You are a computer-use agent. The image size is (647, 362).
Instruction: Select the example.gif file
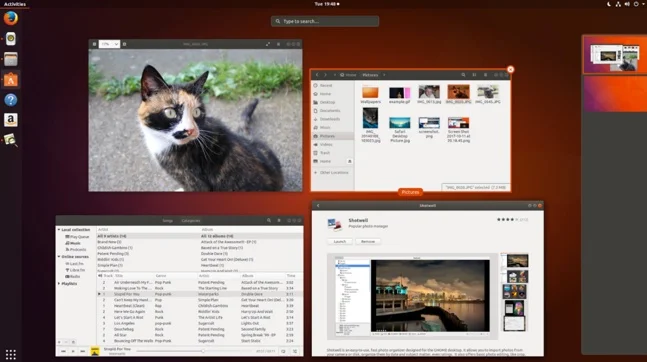(x=399, y=95)
